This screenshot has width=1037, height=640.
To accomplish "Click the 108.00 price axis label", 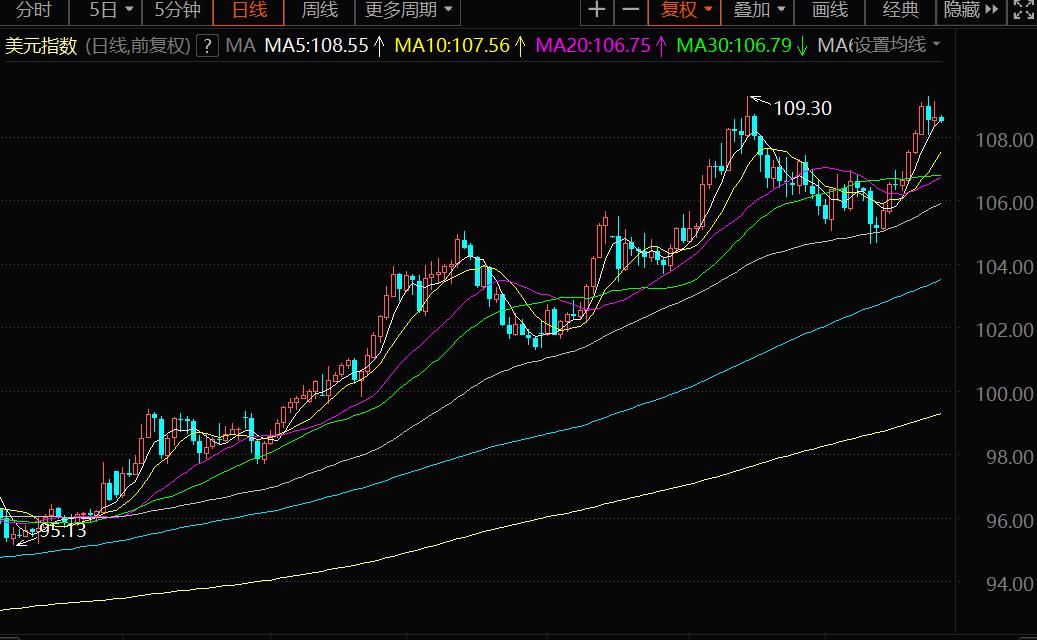I will pos(1004,140).
